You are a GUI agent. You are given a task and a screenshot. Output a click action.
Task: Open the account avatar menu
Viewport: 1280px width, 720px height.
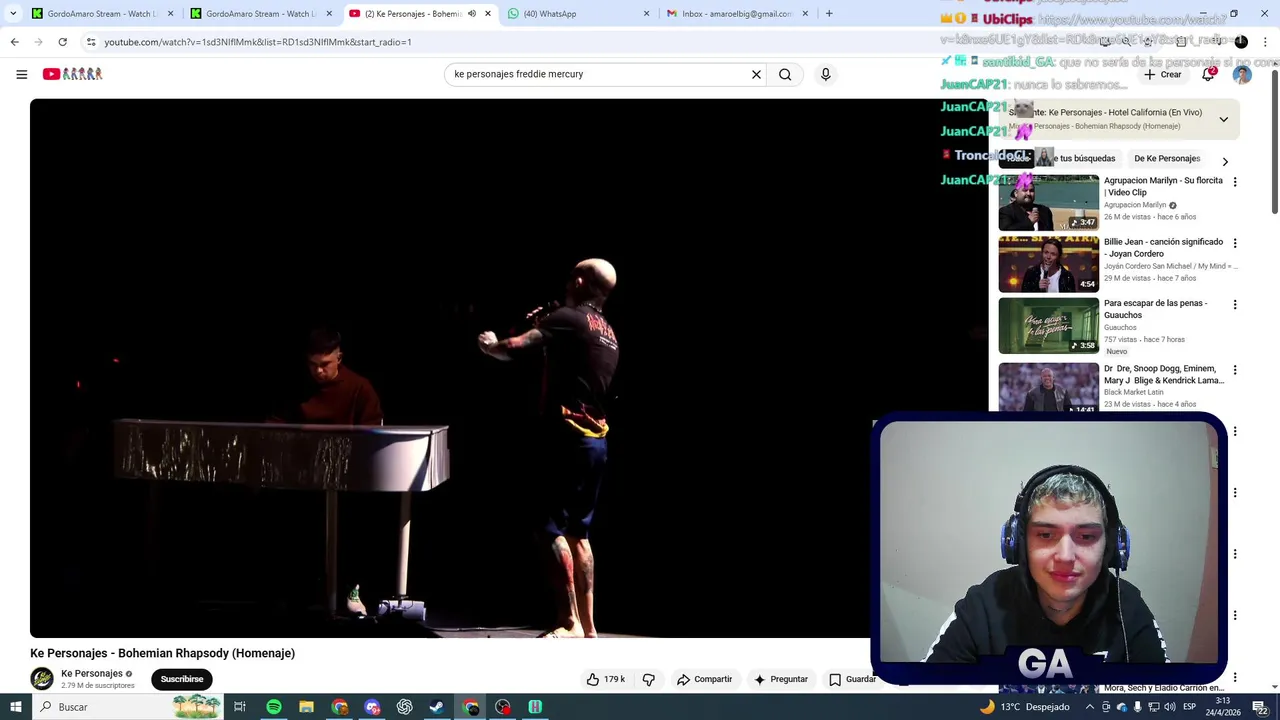pyautogui.click(x=1242, y=74)
